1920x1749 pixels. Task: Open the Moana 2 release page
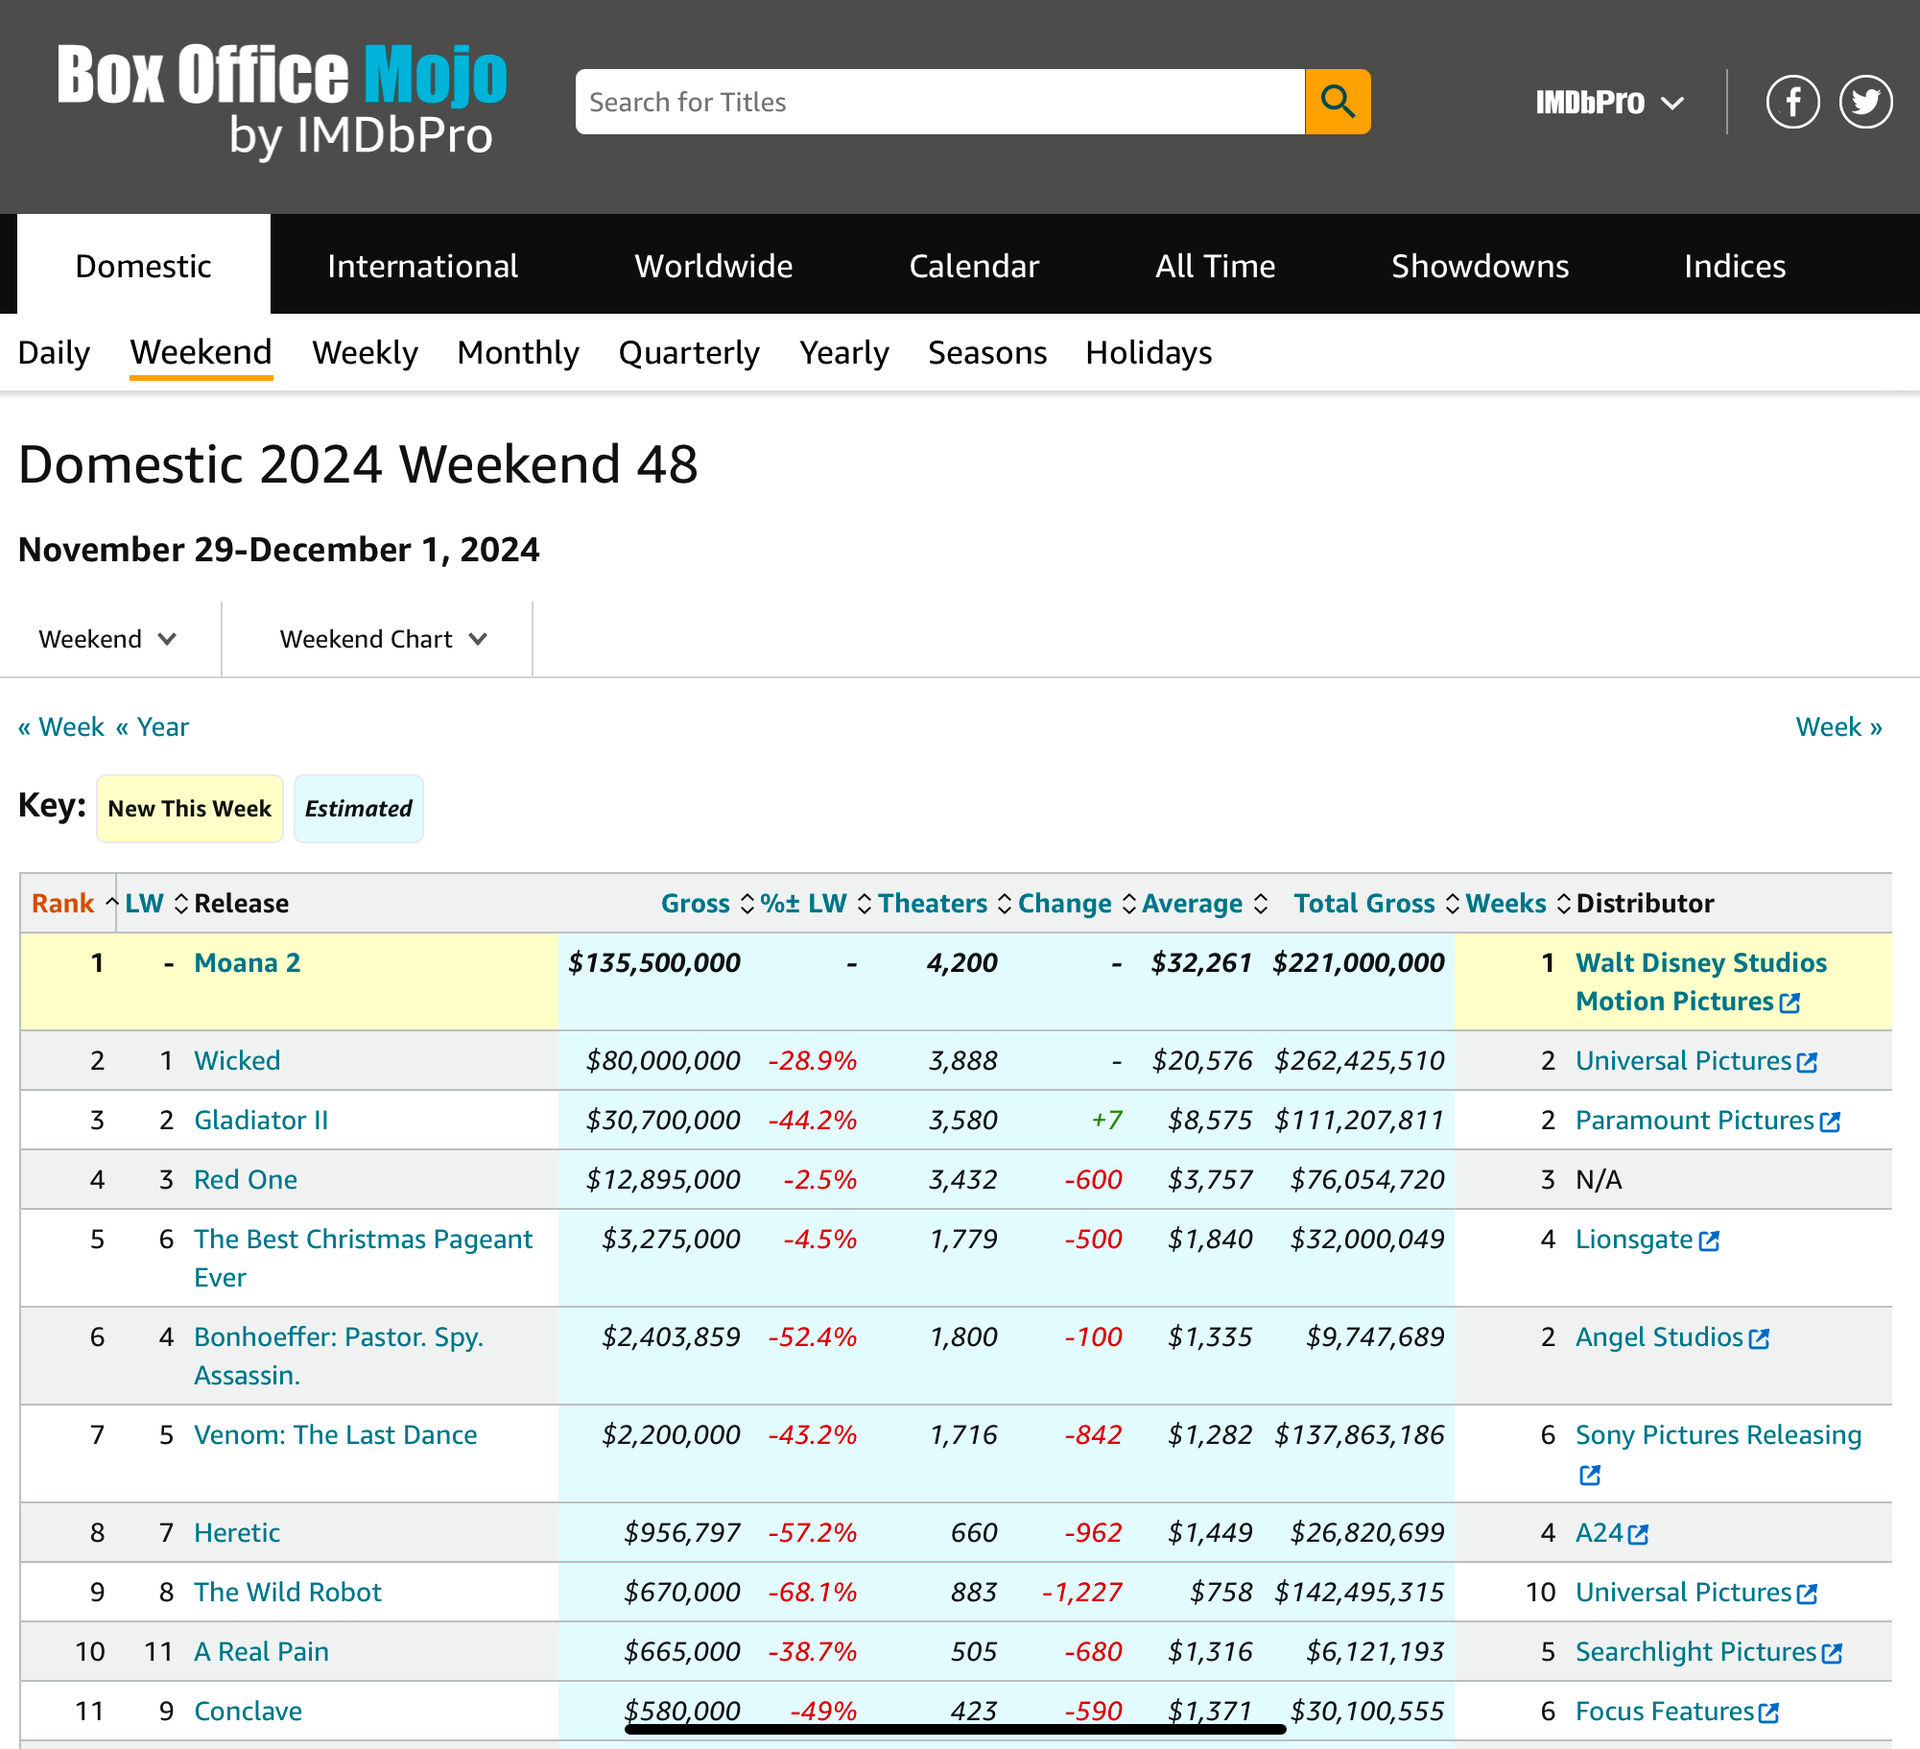[247, 963]
